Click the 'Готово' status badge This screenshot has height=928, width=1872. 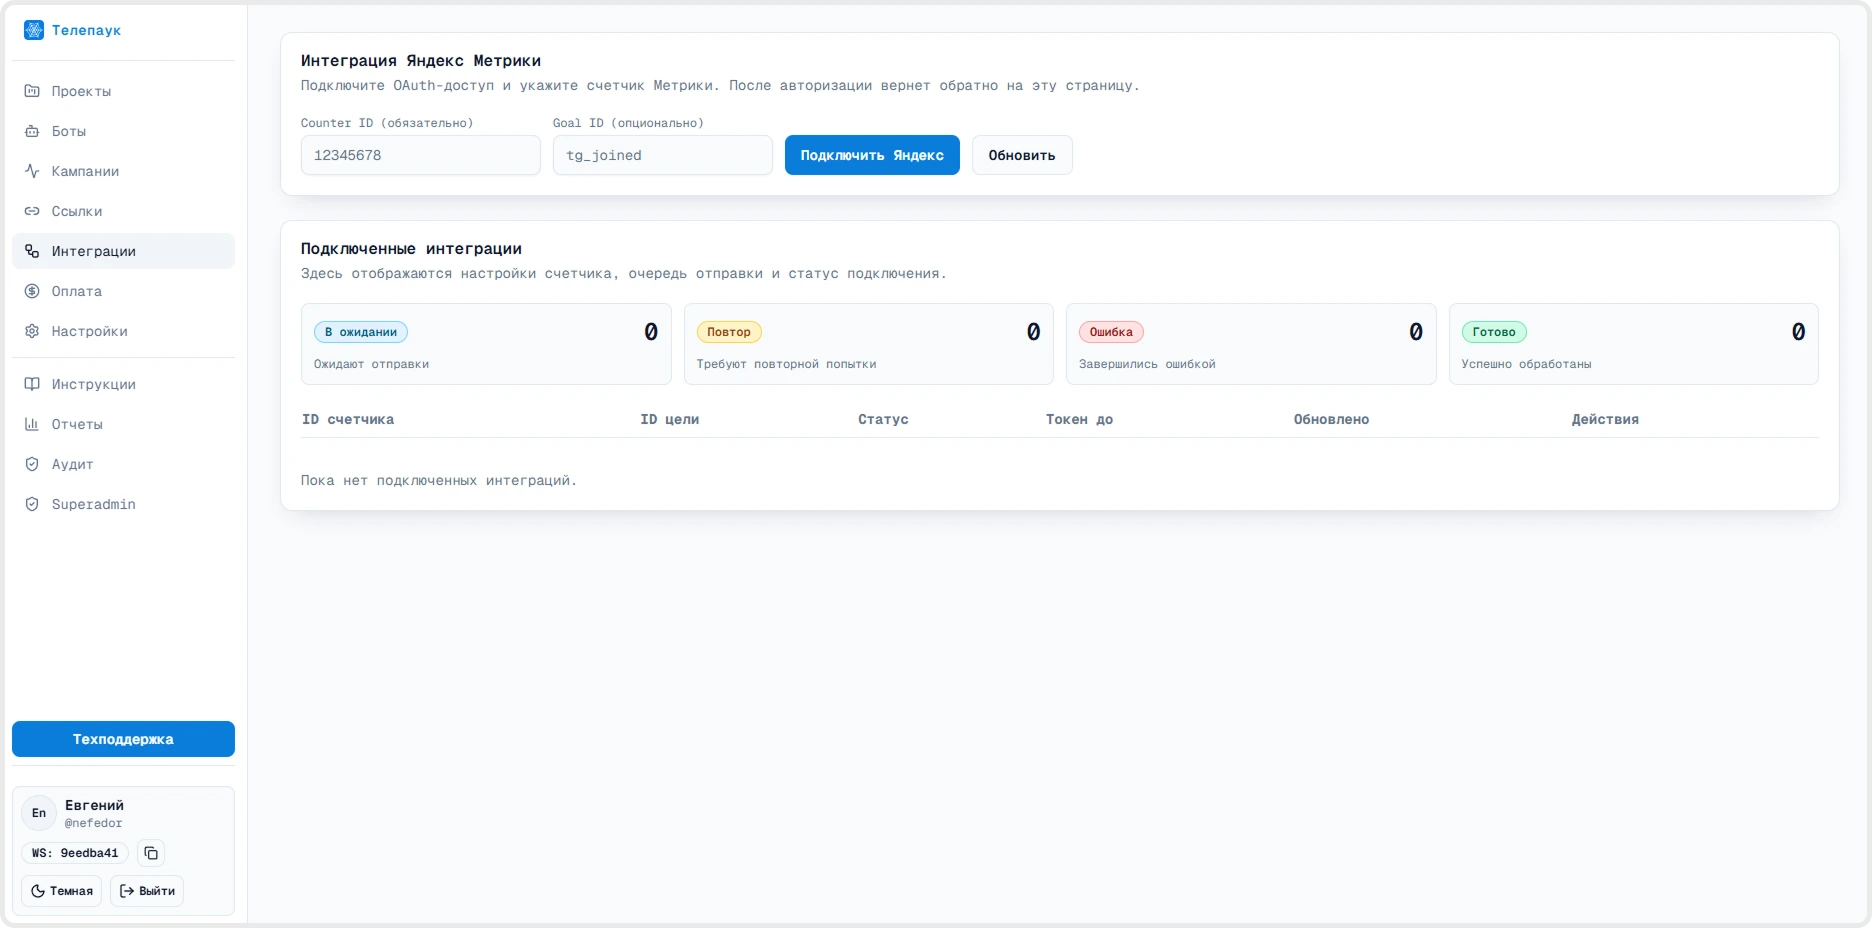click(1494, 332)
